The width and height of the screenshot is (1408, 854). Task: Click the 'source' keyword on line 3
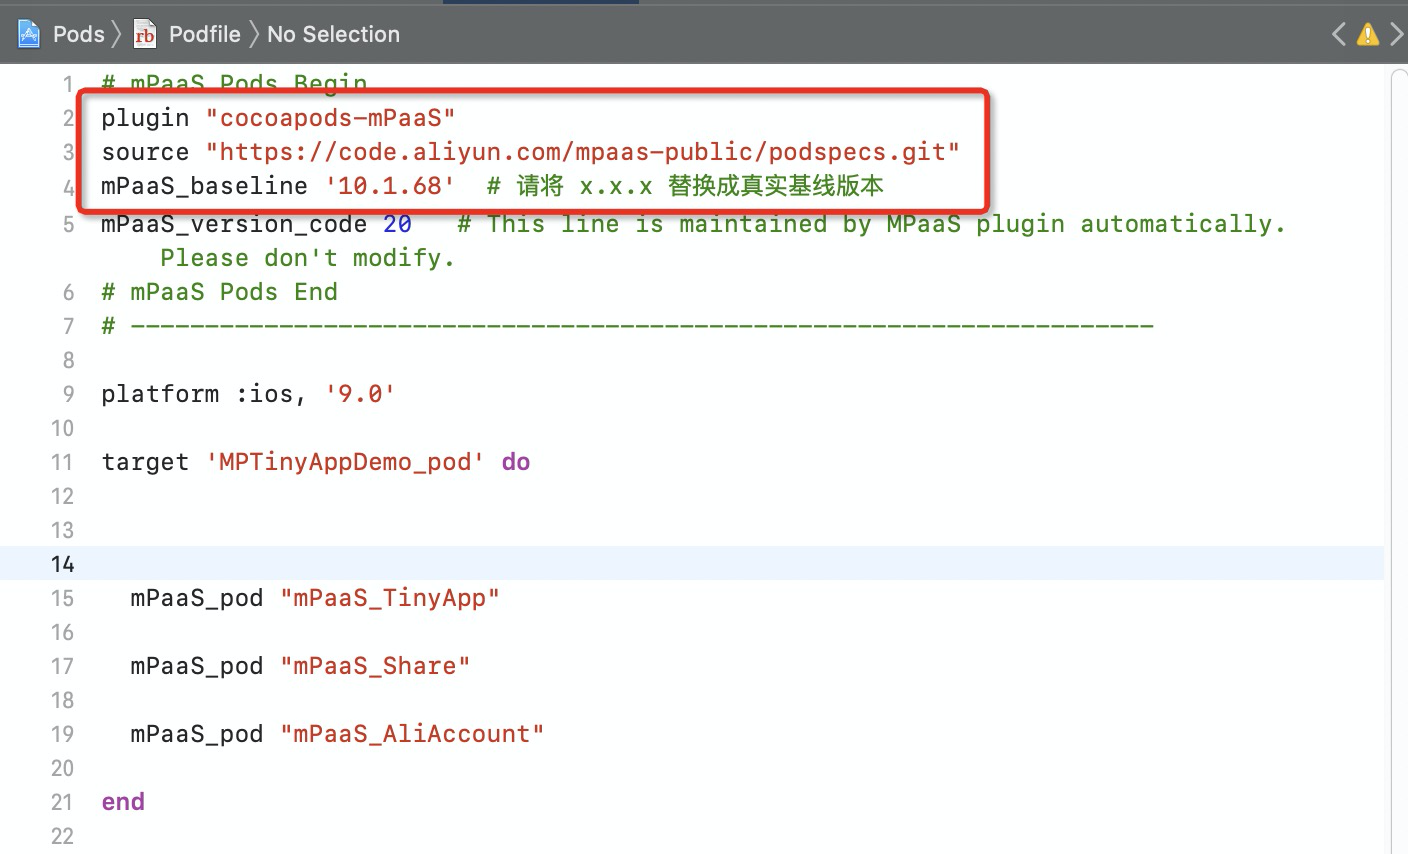pos(145,152)
